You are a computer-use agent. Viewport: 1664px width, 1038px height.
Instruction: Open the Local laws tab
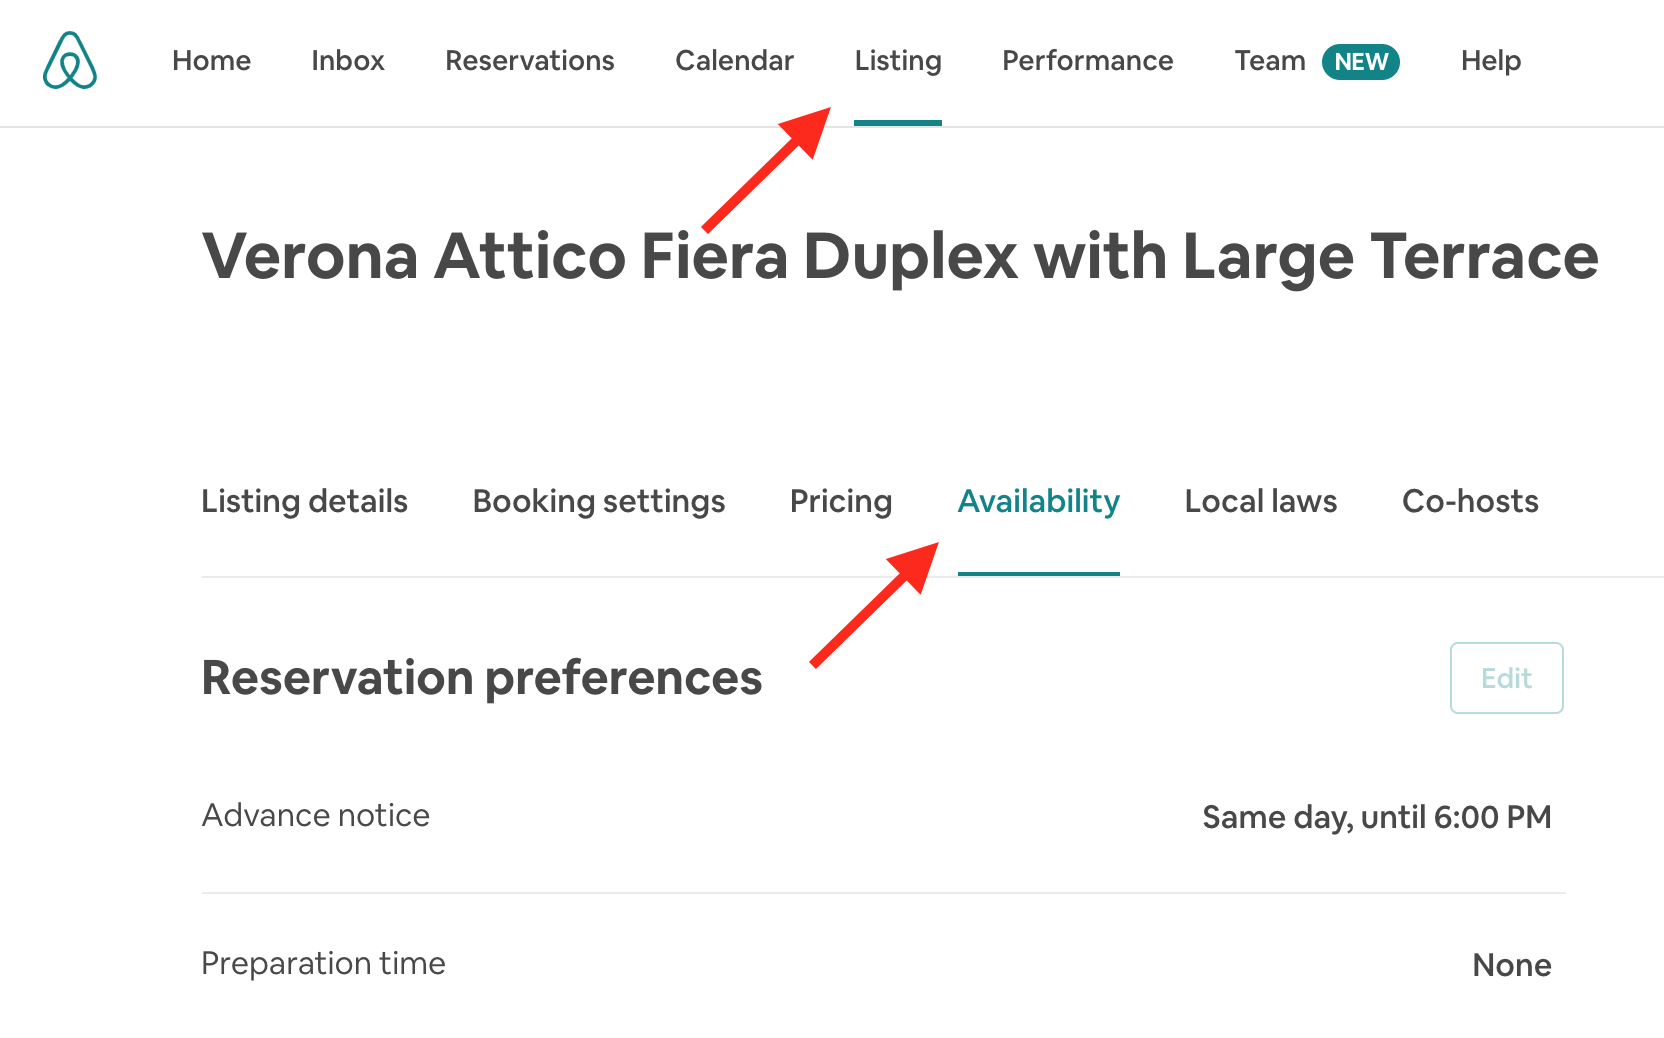point(1260,501)
